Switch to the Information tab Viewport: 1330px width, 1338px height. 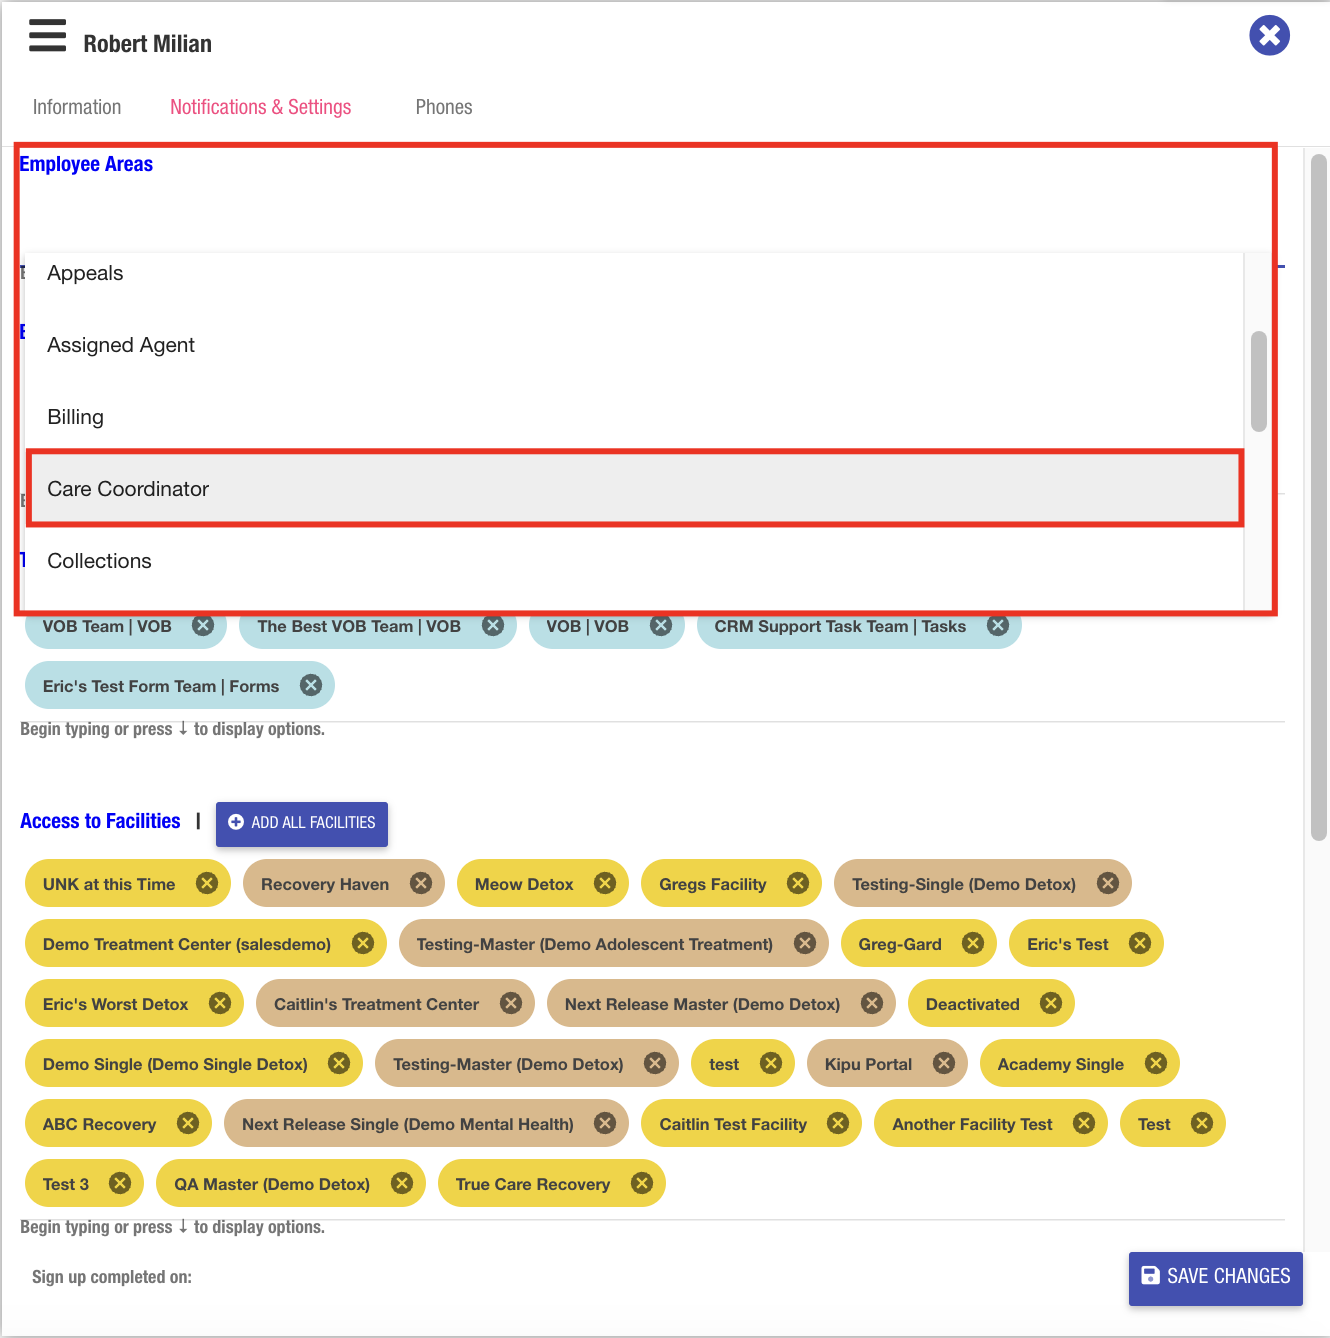(77, 107)
